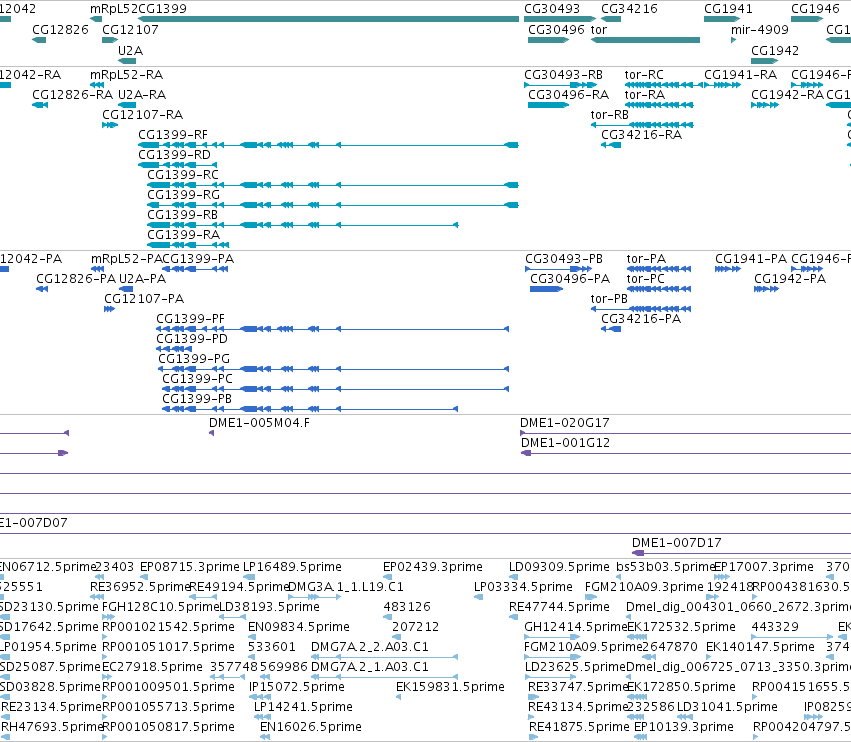Click transcript tor-RB label
Screen dimensions: 851x742
point(609,115)
